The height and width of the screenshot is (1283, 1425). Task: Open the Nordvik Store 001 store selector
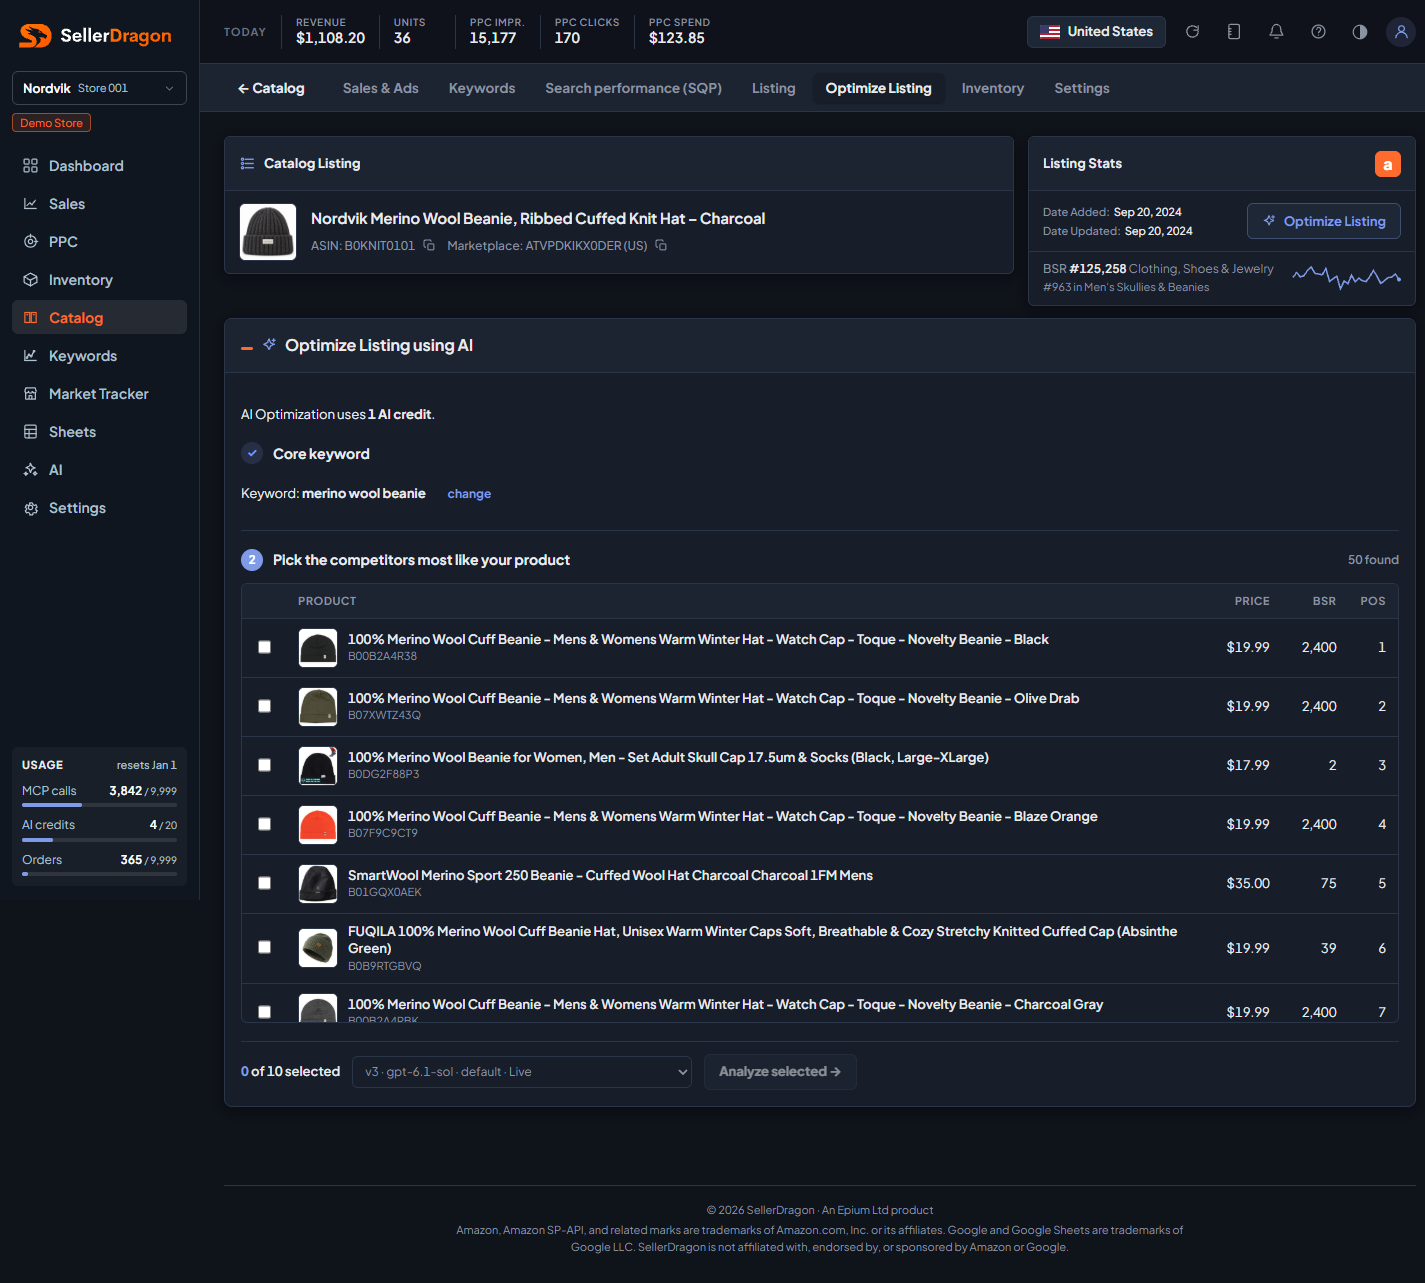point(99,88)
